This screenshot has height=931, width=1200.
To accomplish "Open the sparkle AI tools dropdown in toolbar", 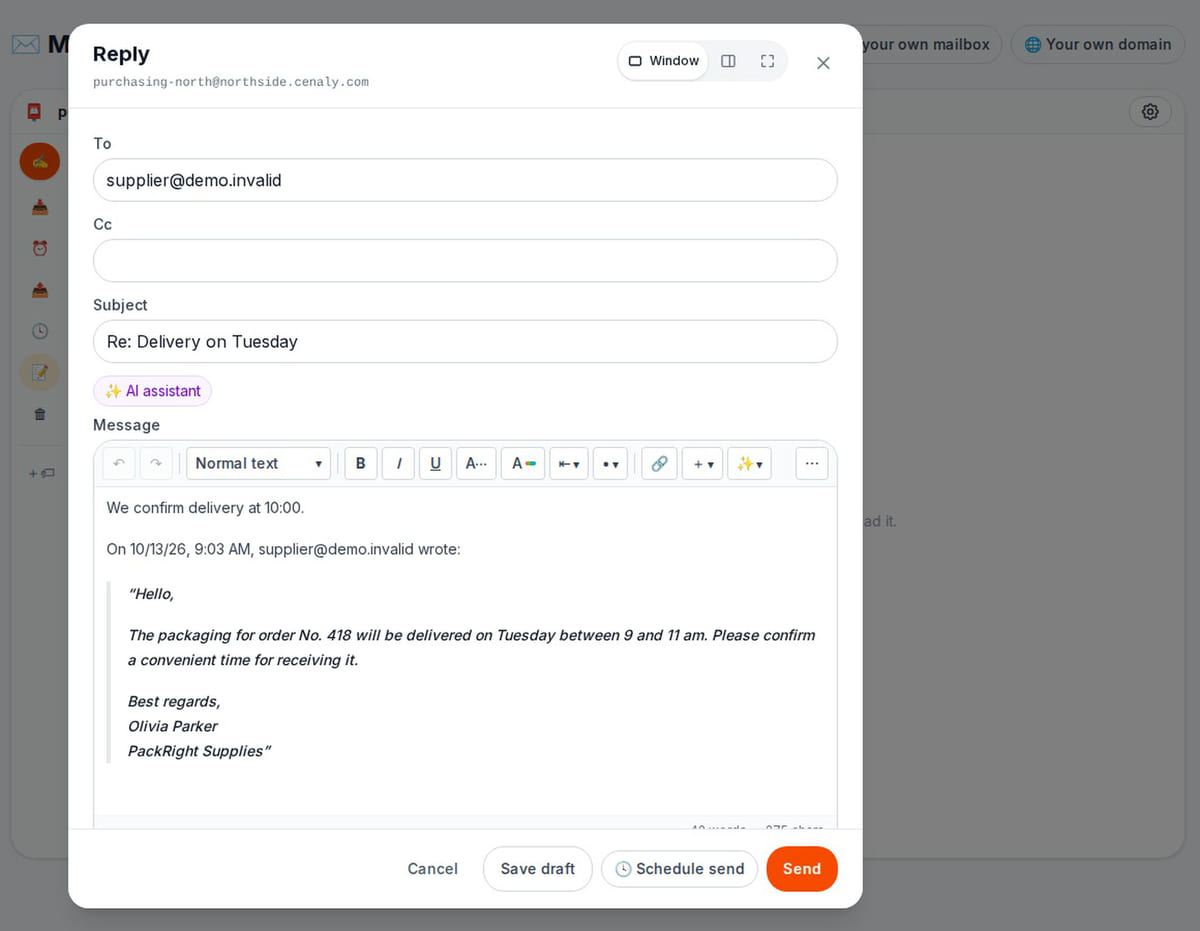I will coord(749,463).
